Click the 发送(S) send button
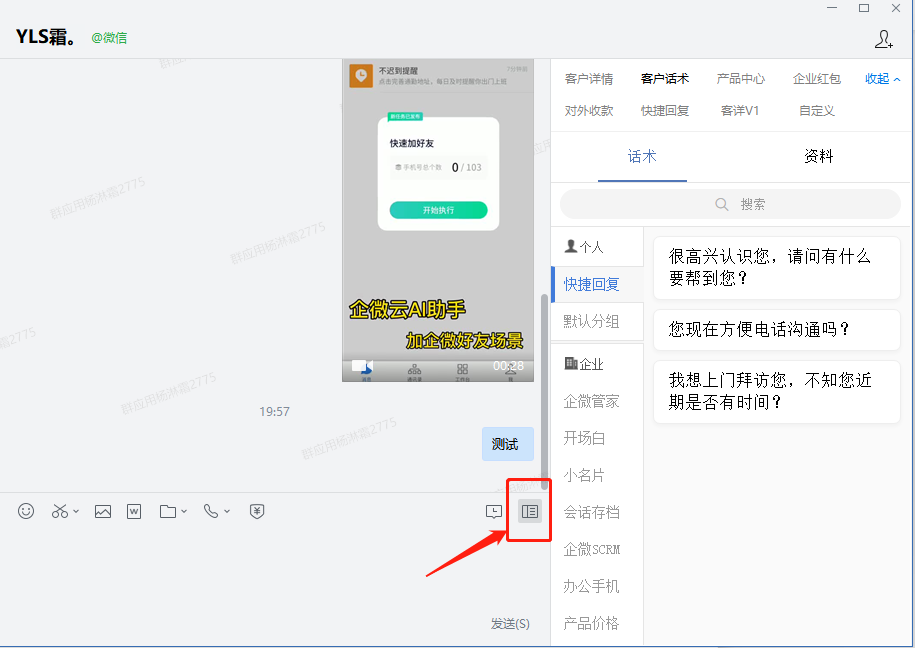 point(510,623)
